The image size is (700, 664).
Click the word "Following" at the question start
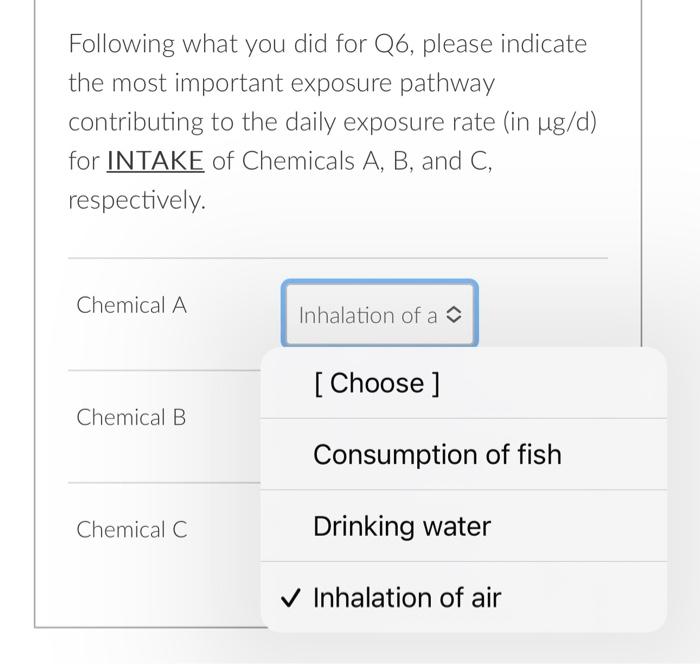(122, 45)
